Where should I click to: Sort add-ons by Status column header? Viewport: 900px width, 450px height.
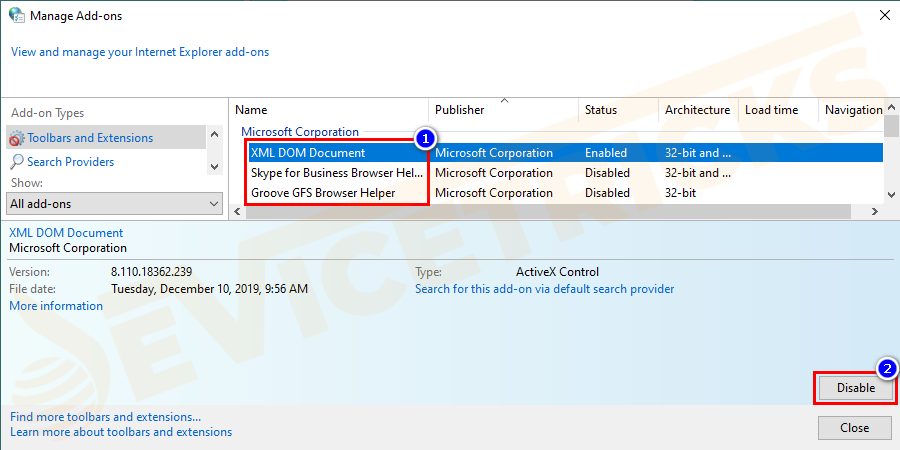coord(618,110)
